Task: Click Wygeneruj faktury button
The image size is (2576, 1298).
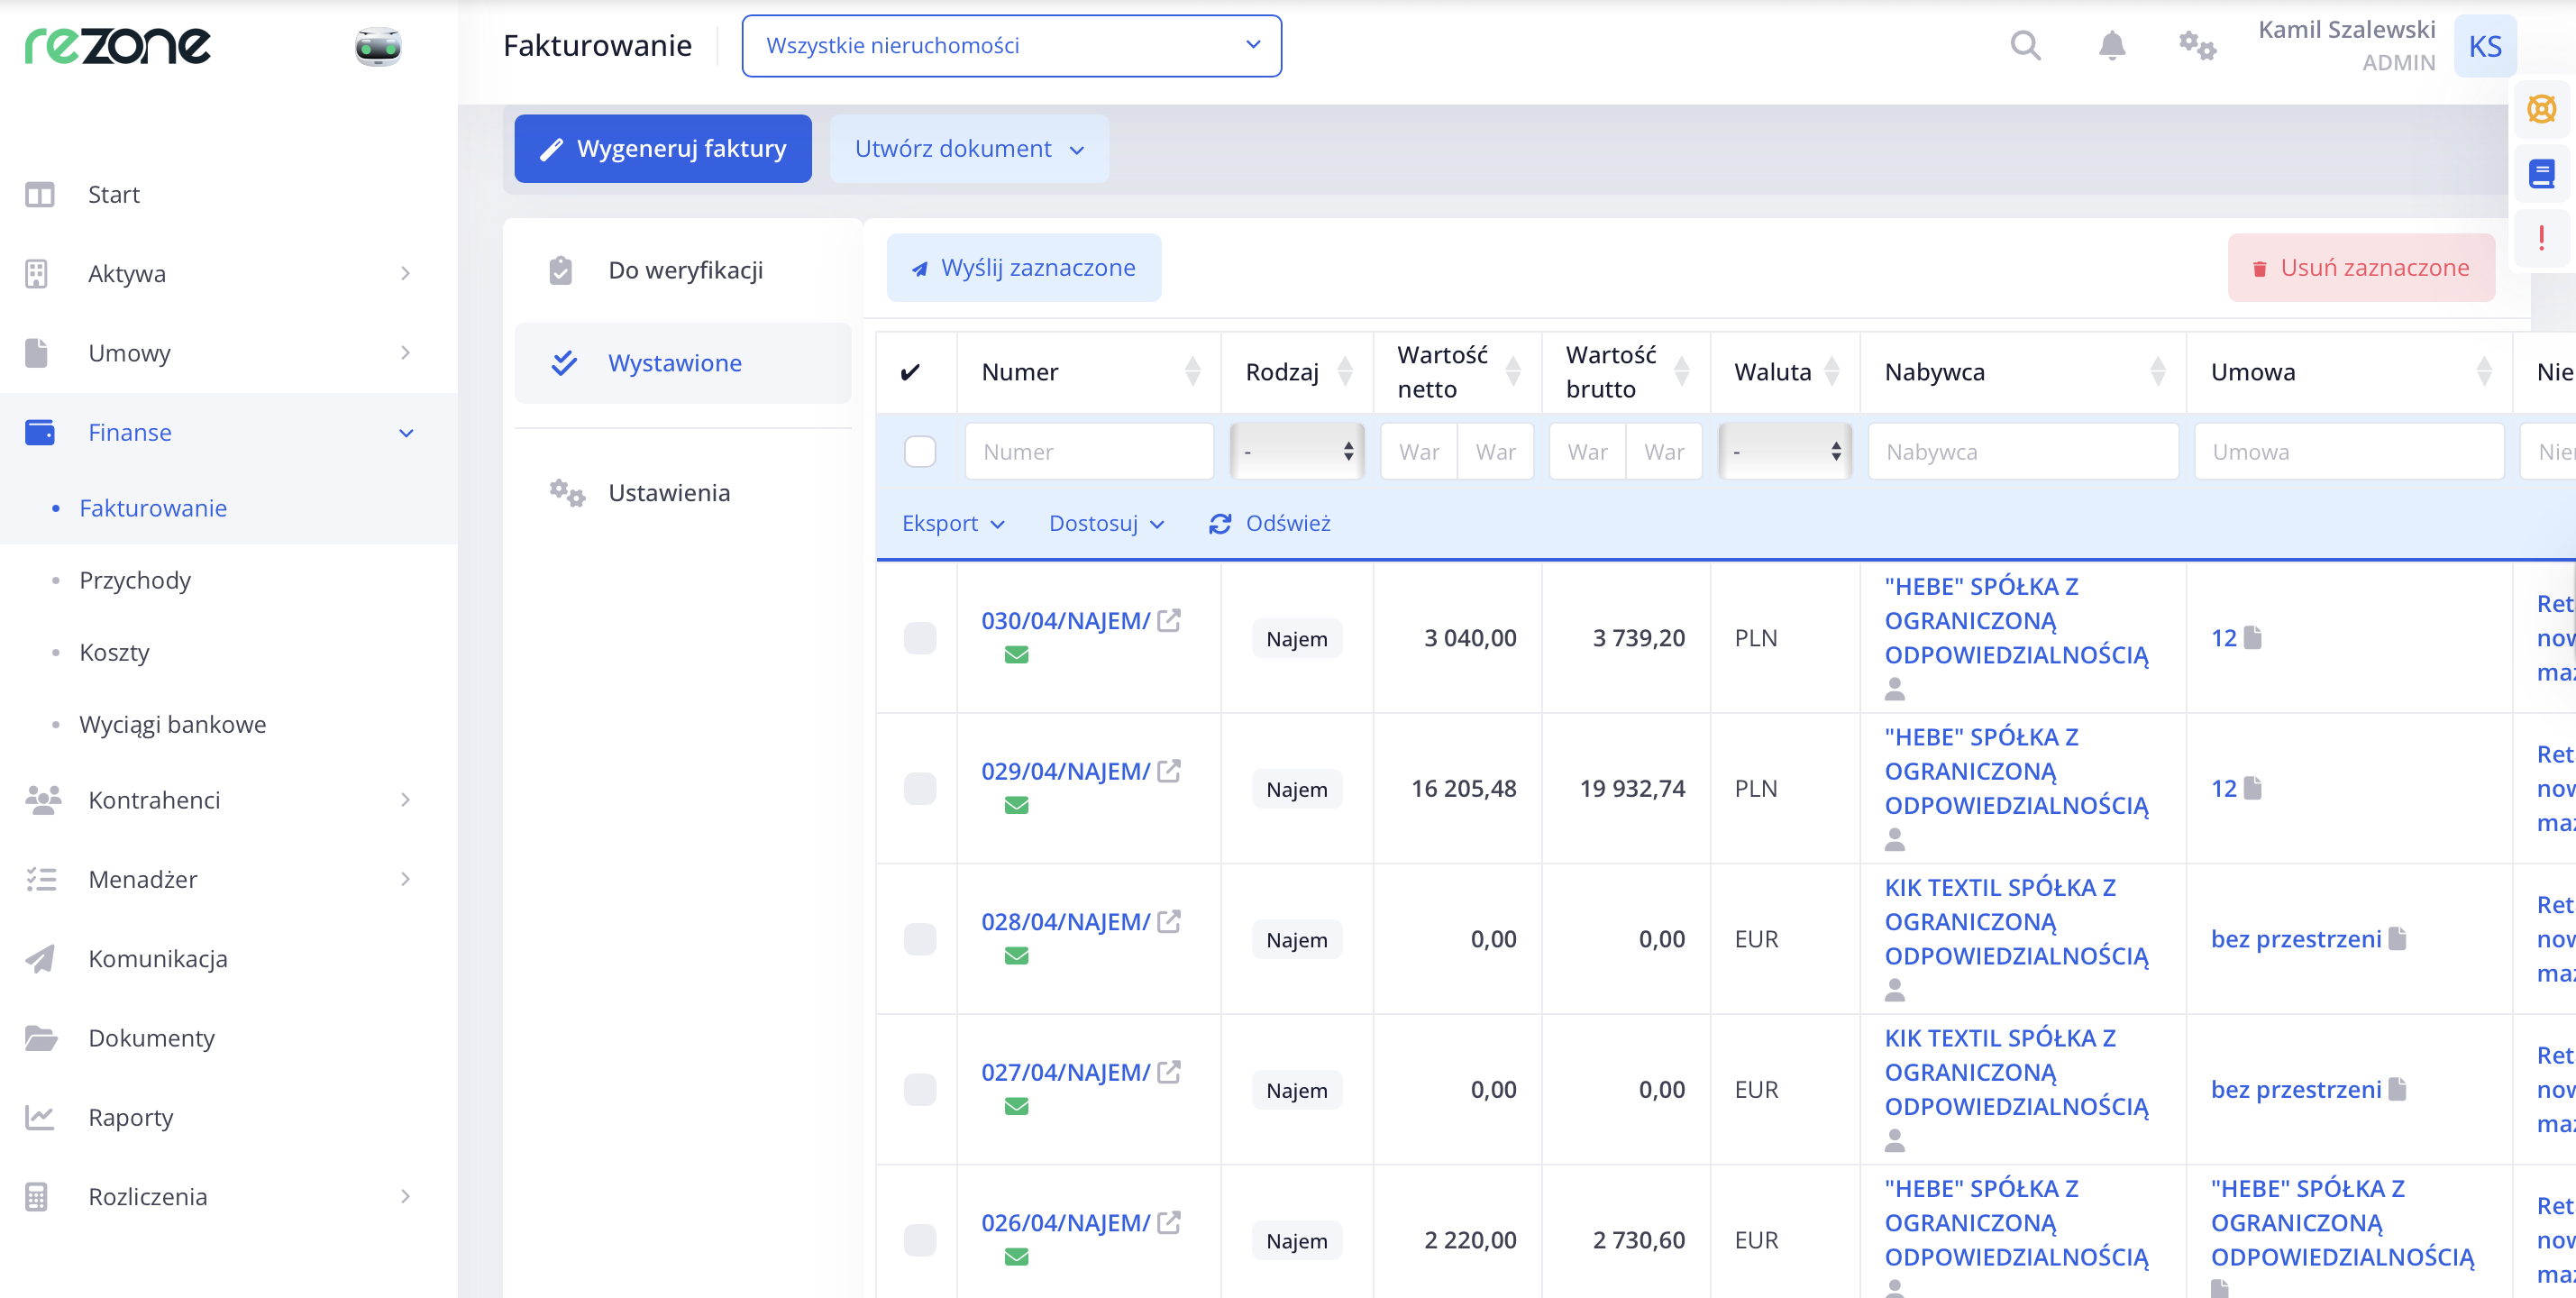Action: click(x=662, y=149)
